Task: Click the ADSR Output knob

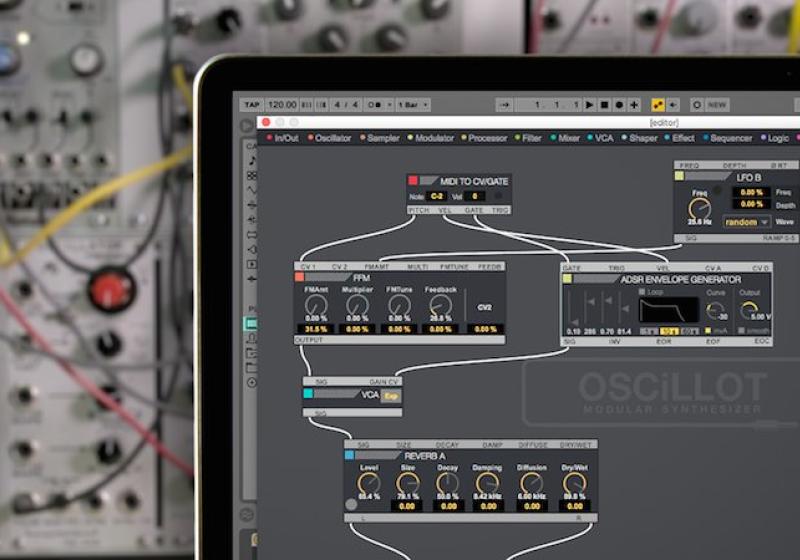Action: [749, 311]
